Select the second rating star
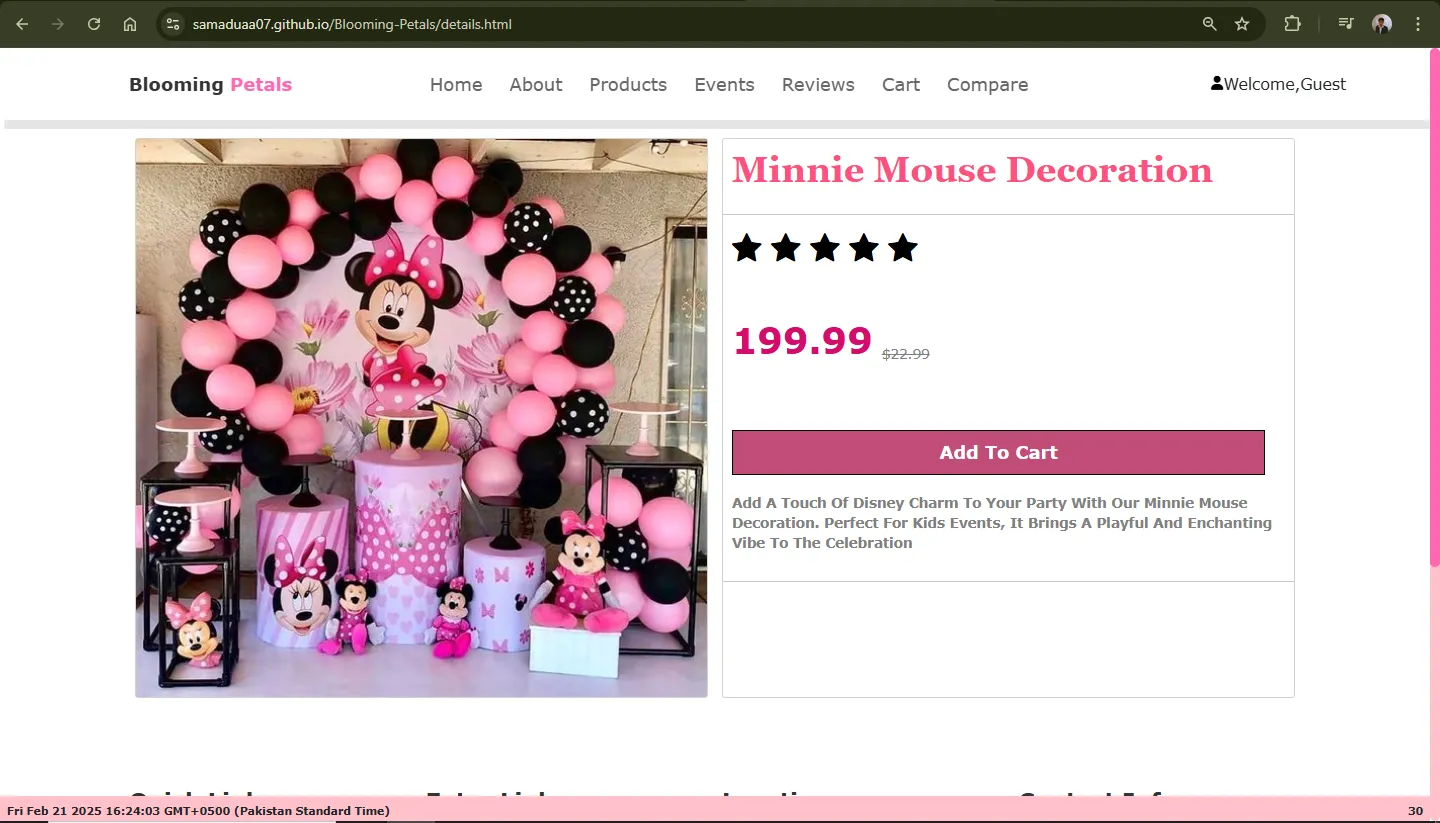Image resolution: width=1440 pixels, height=823 pixels. (x=786, y=248)
